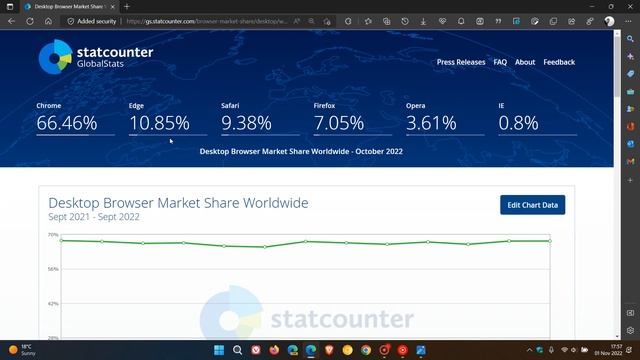
Task: Reload the page with the refresh icon
Action: coord(30,21)
